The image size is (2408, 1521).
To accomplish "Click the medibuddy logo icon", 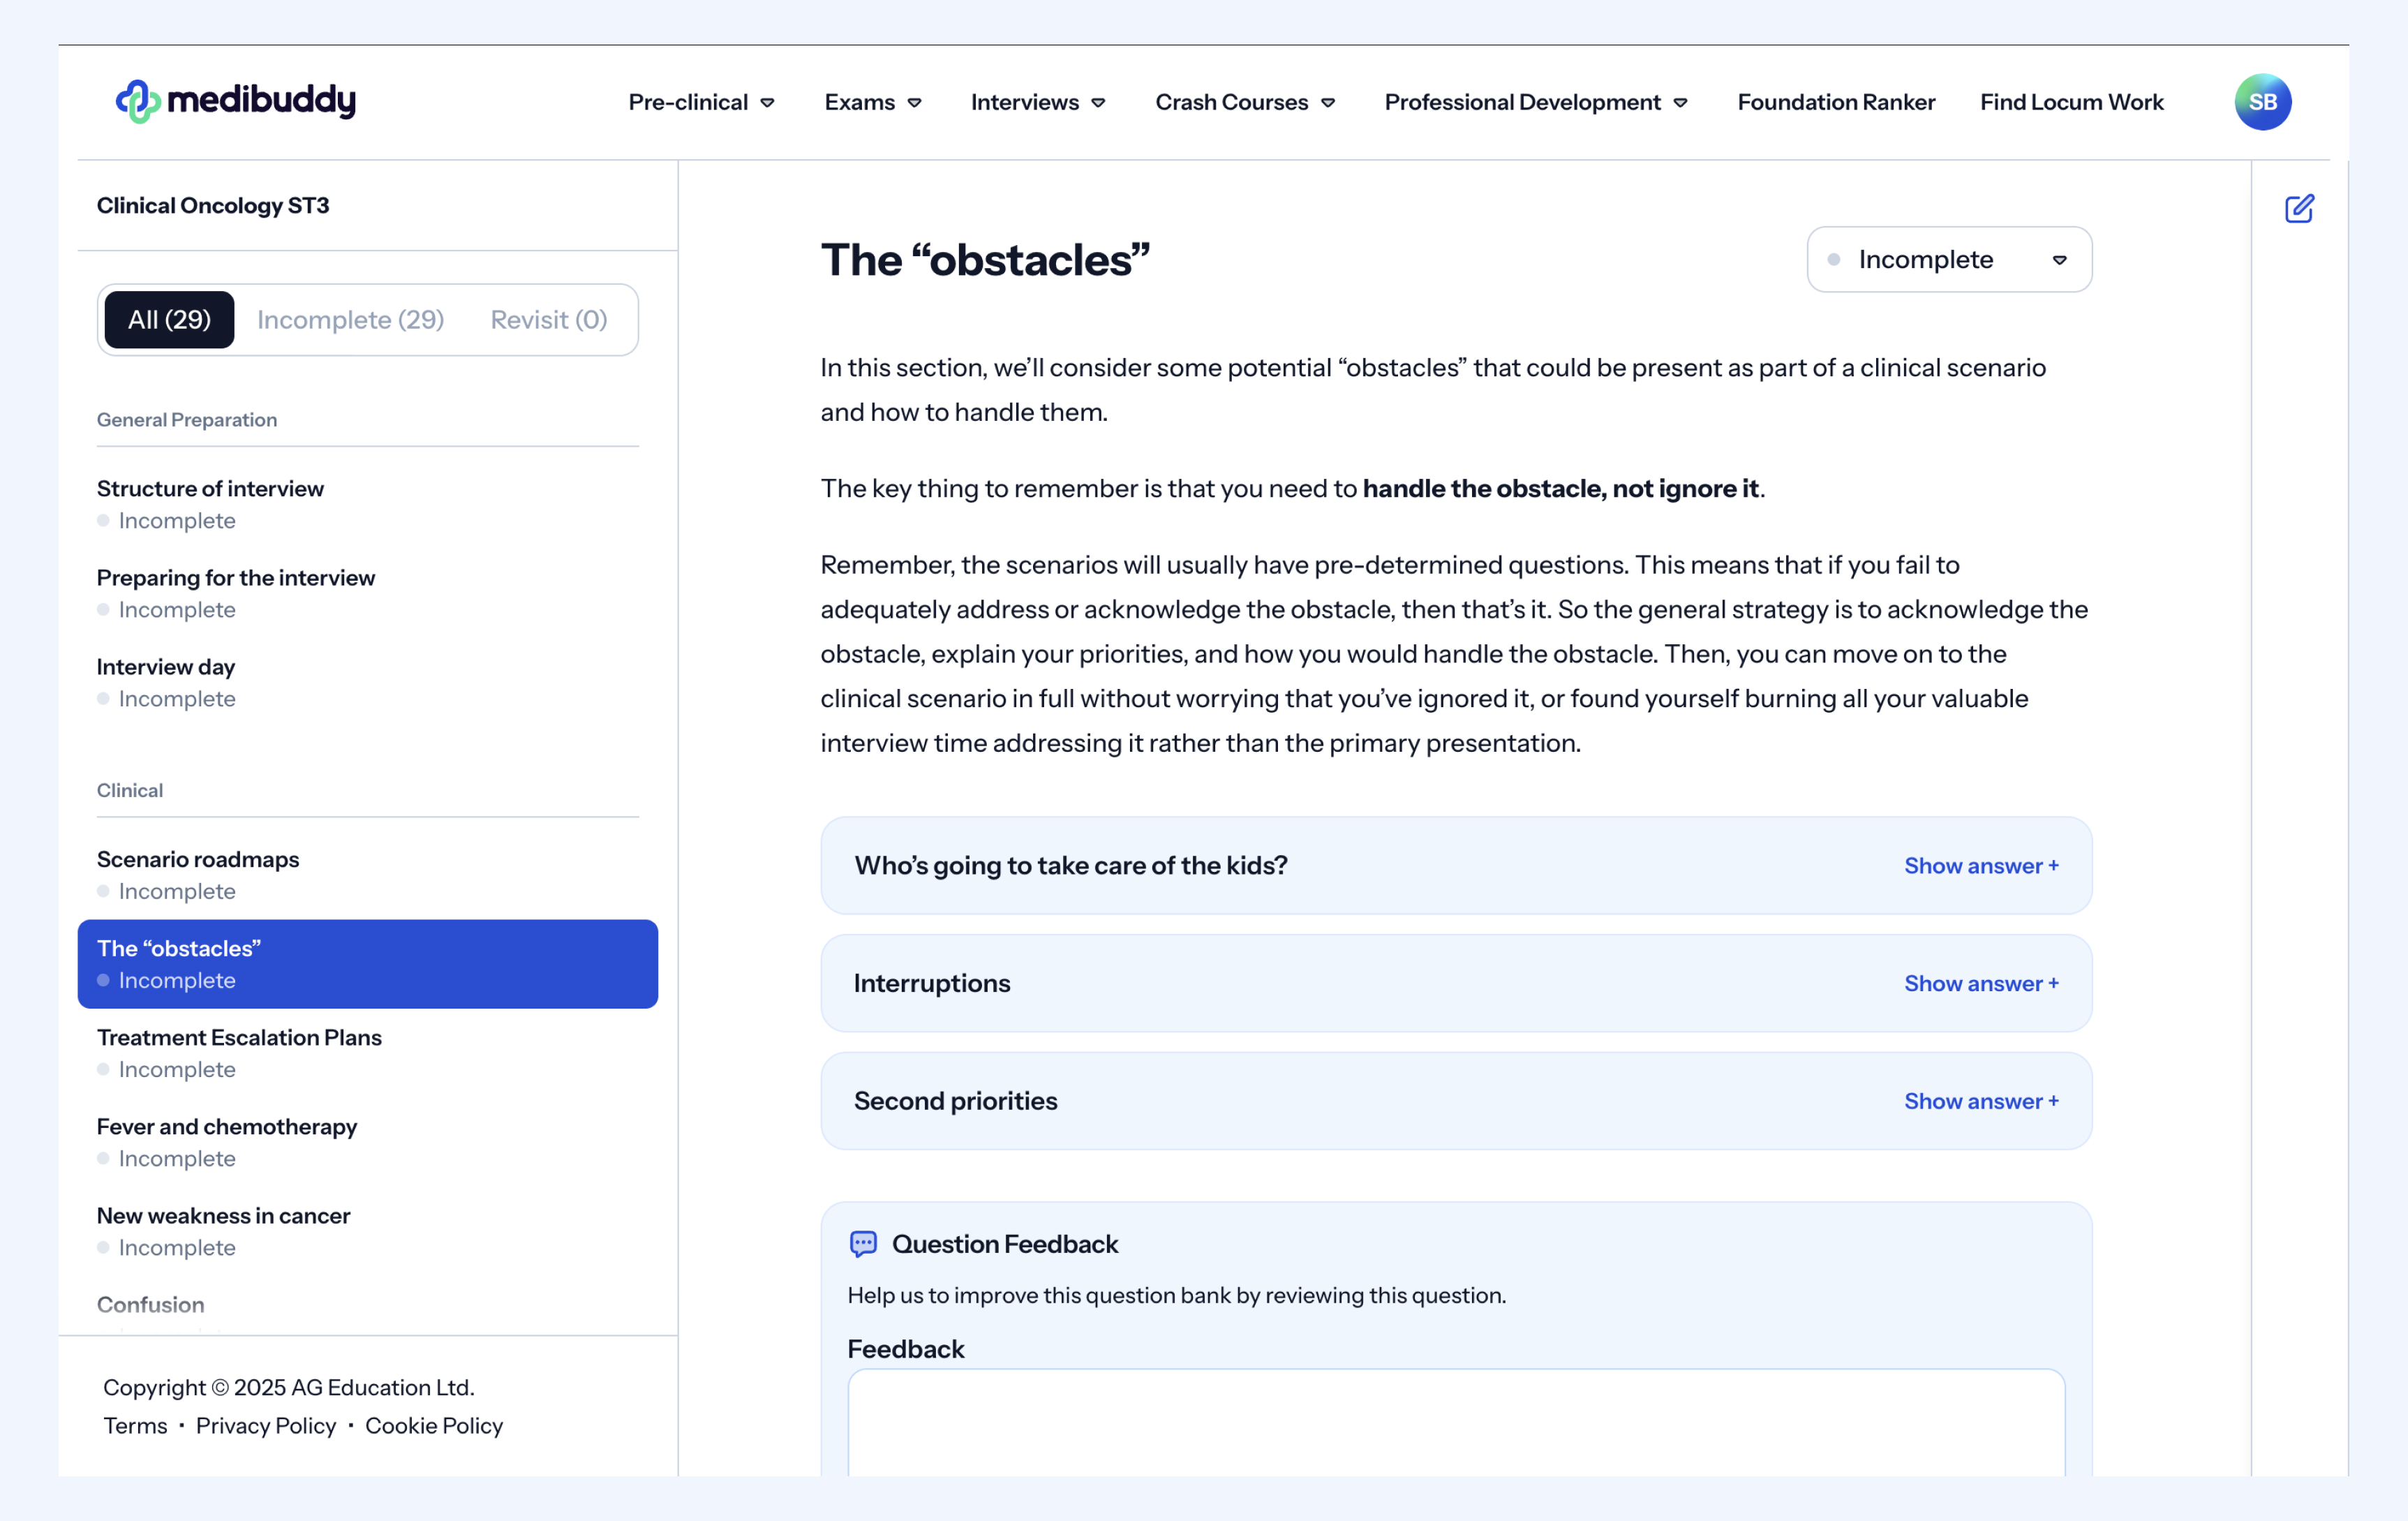I will click(138, 101).
